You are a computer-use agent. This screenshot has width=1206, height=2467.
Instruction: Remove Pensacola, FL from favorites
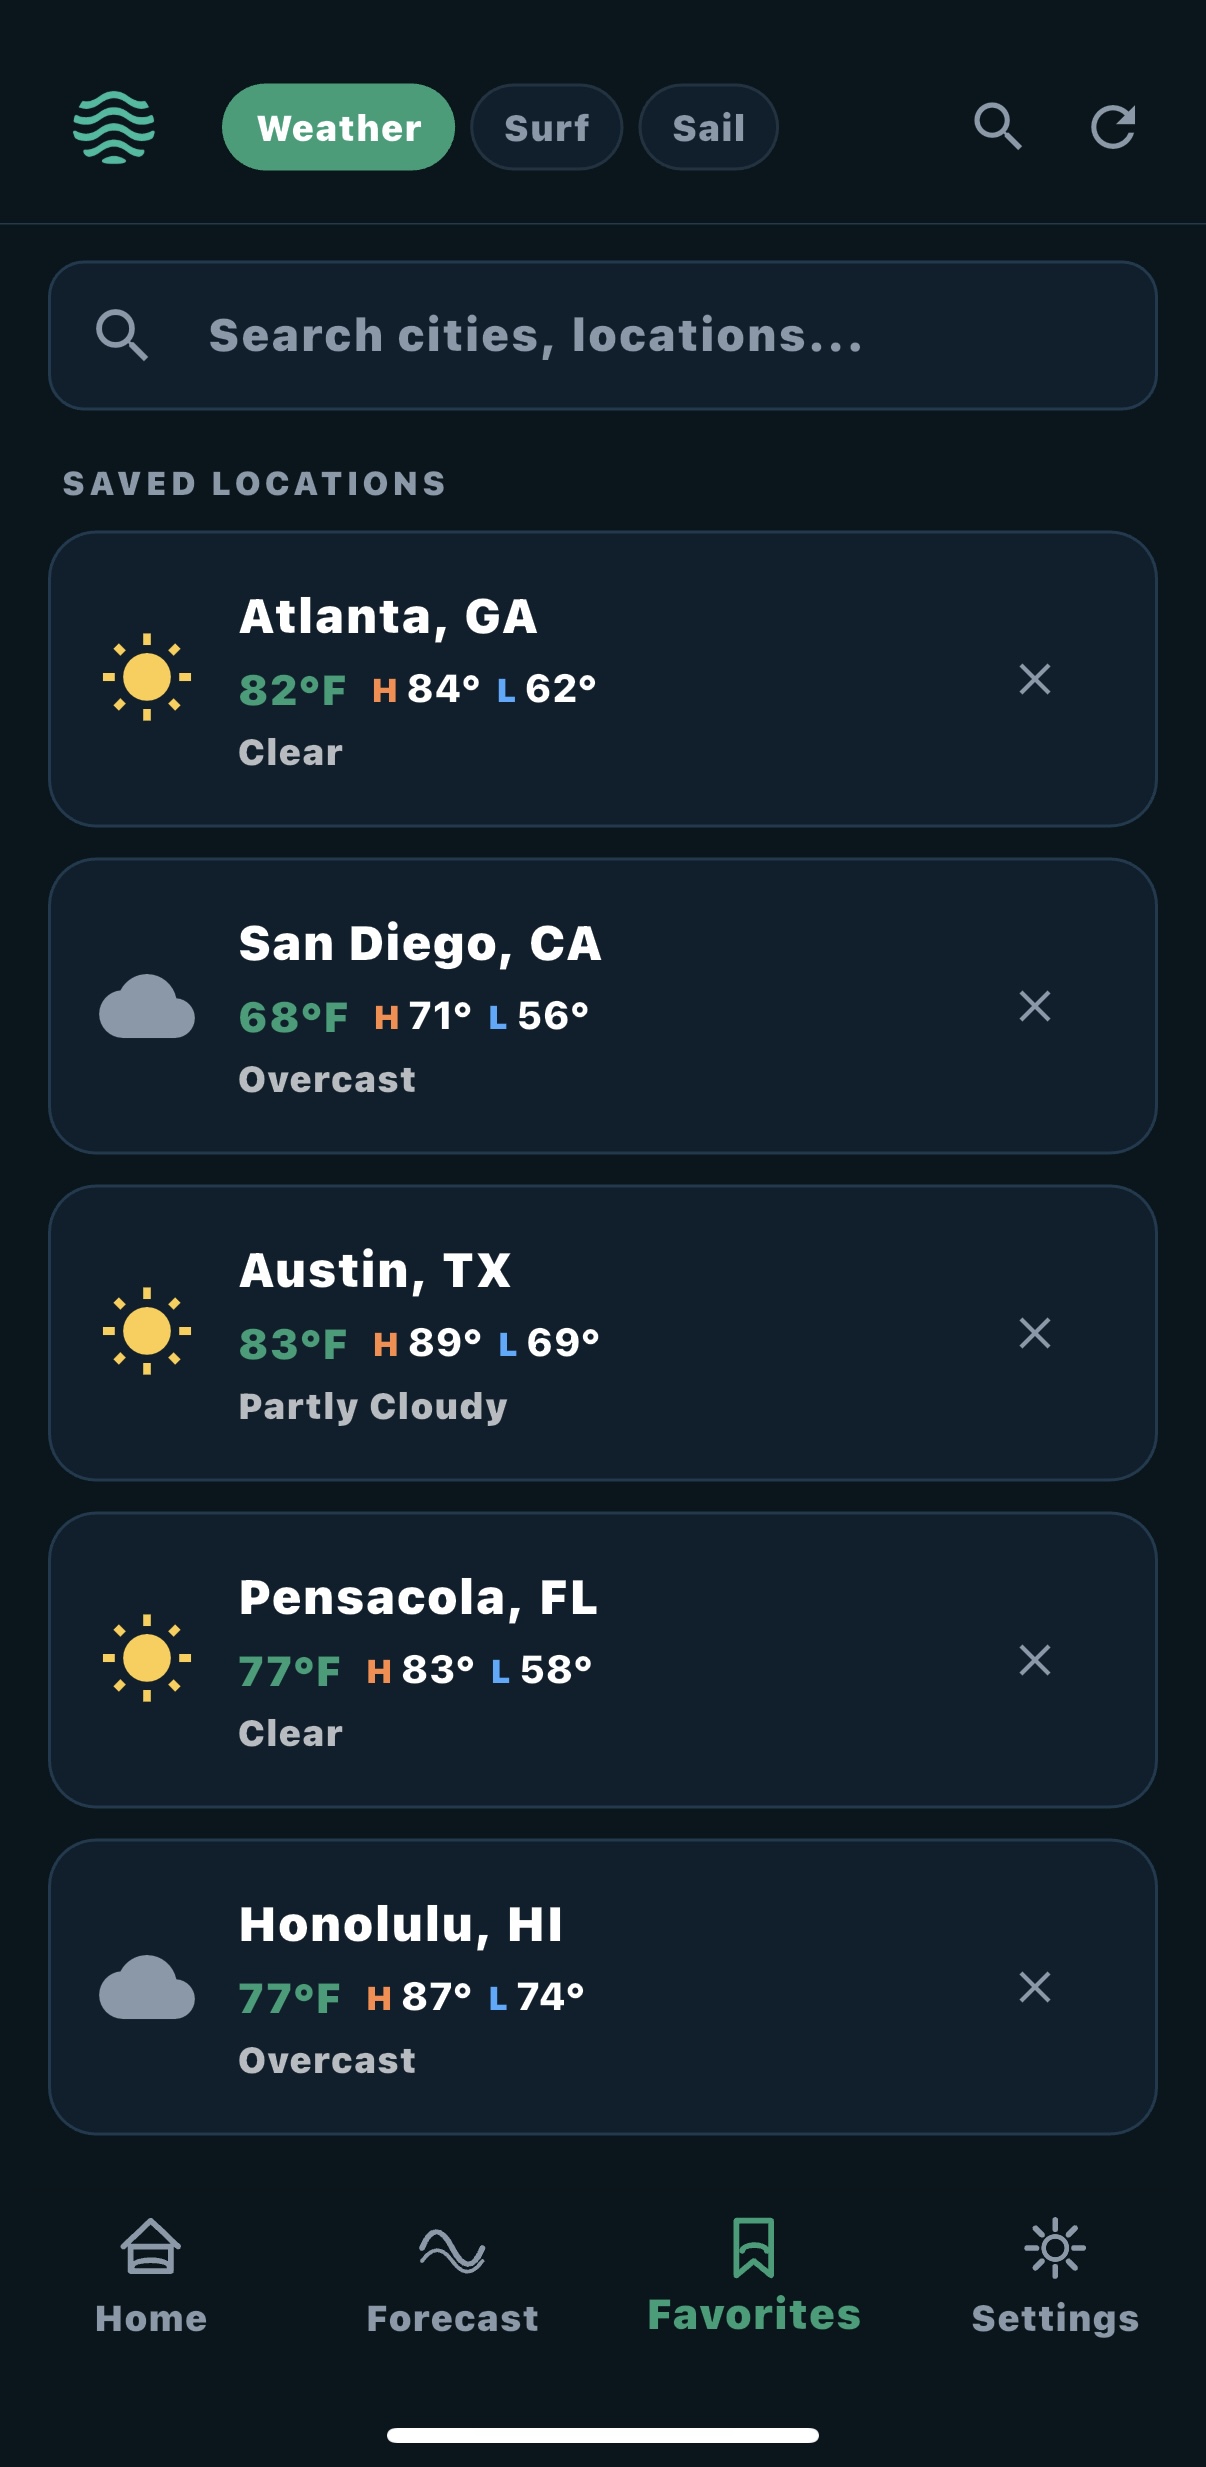[1034, 1660]
